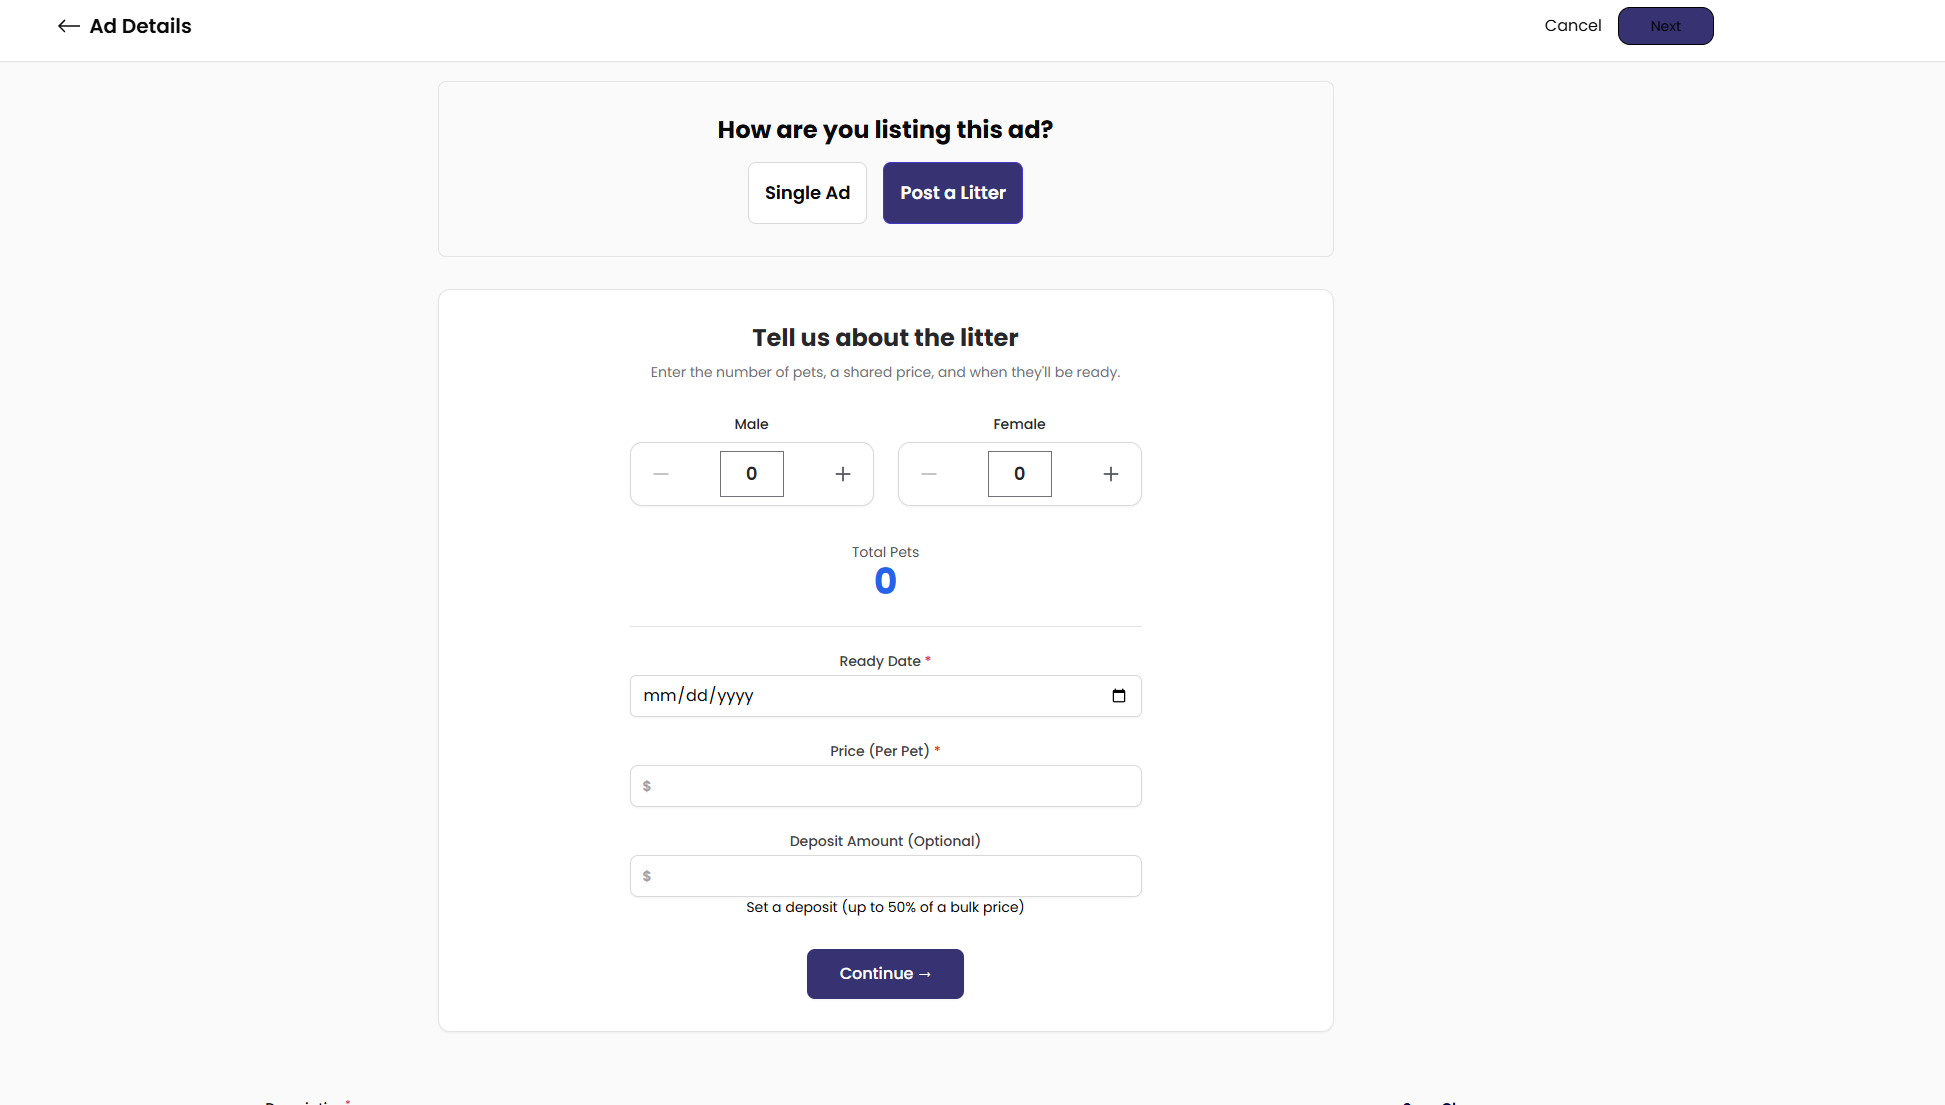
Task: Increase the Female pet count
Action: [1111, 474]
